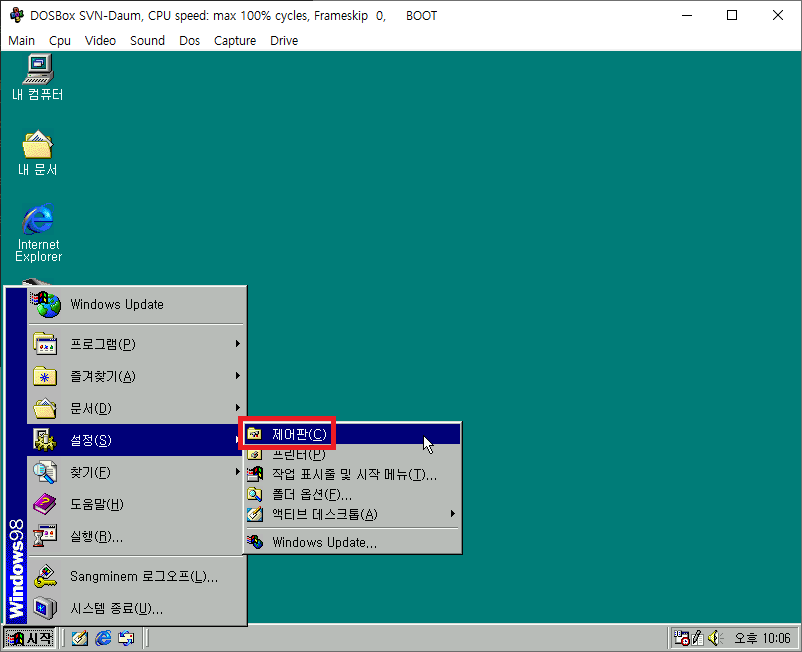
Task: Click the 프로그램(P) folder icon
Action: click(45, 344)
